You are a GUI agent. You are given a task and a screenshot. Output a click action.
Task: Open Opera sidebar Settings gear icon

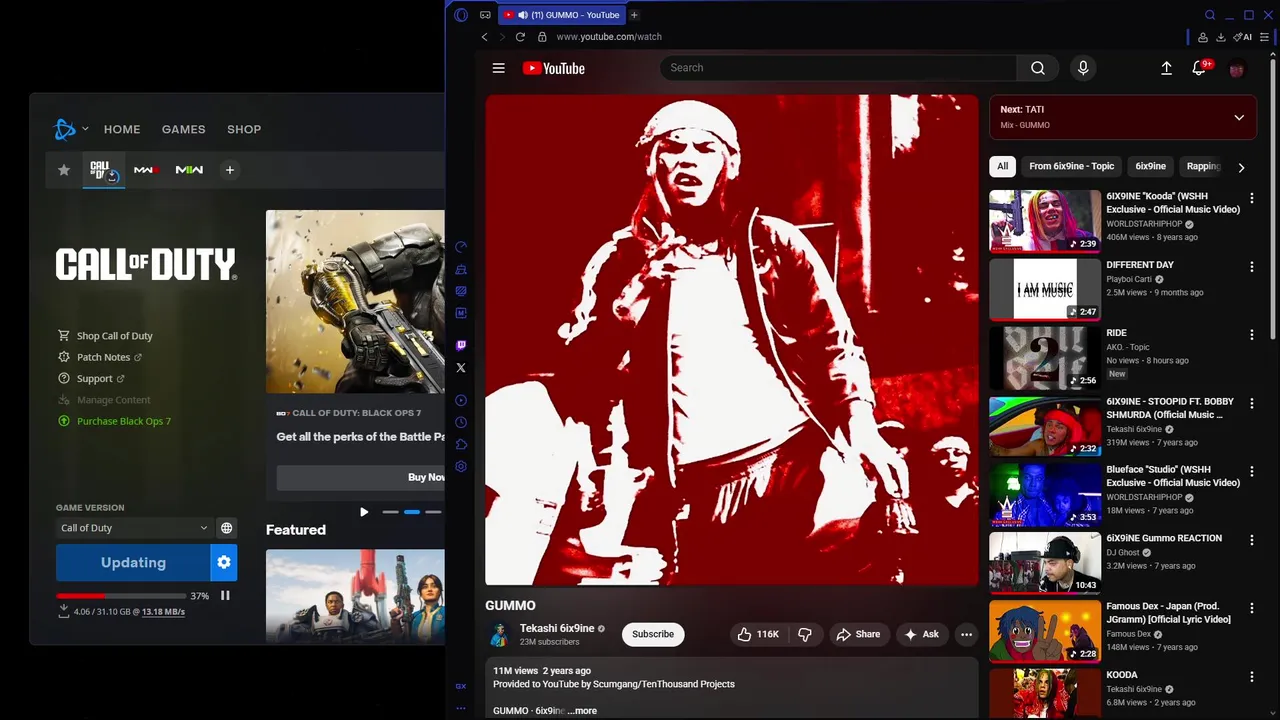[x=461, y=467]
